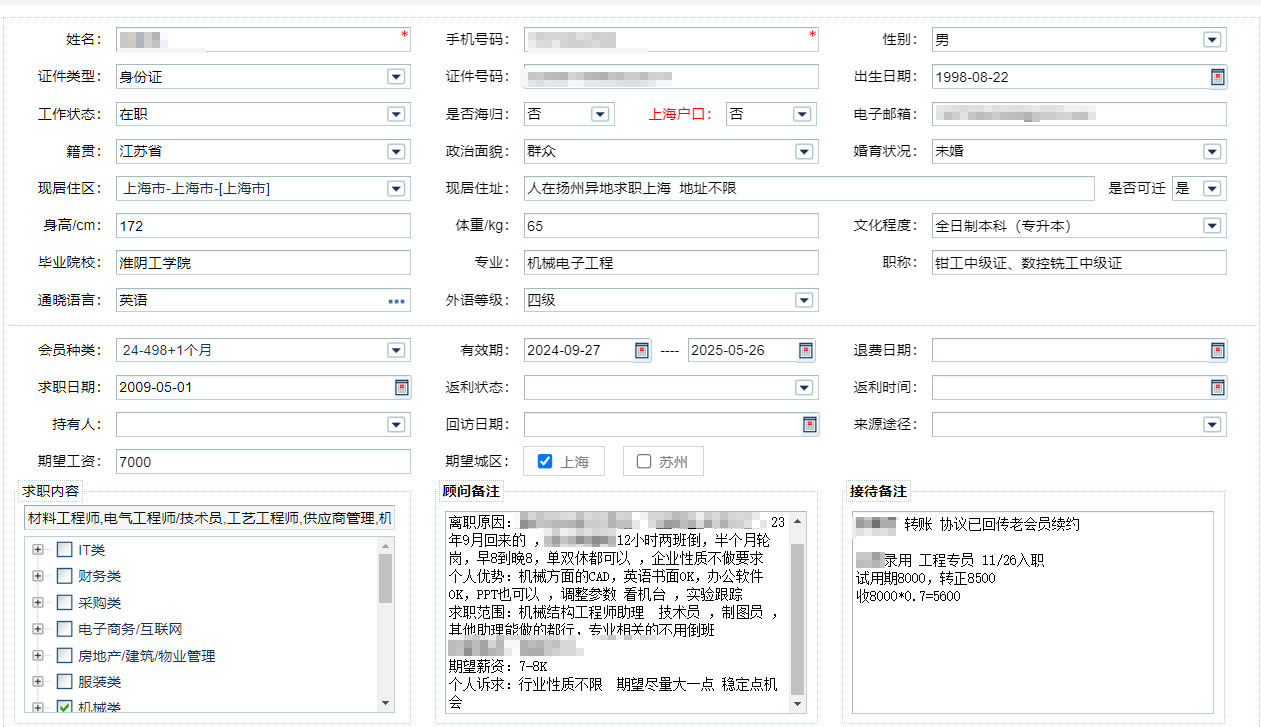Open the 回访日期 calendar picker
The width and height of the screenshot is (1261, 727).
click(809, 424)
